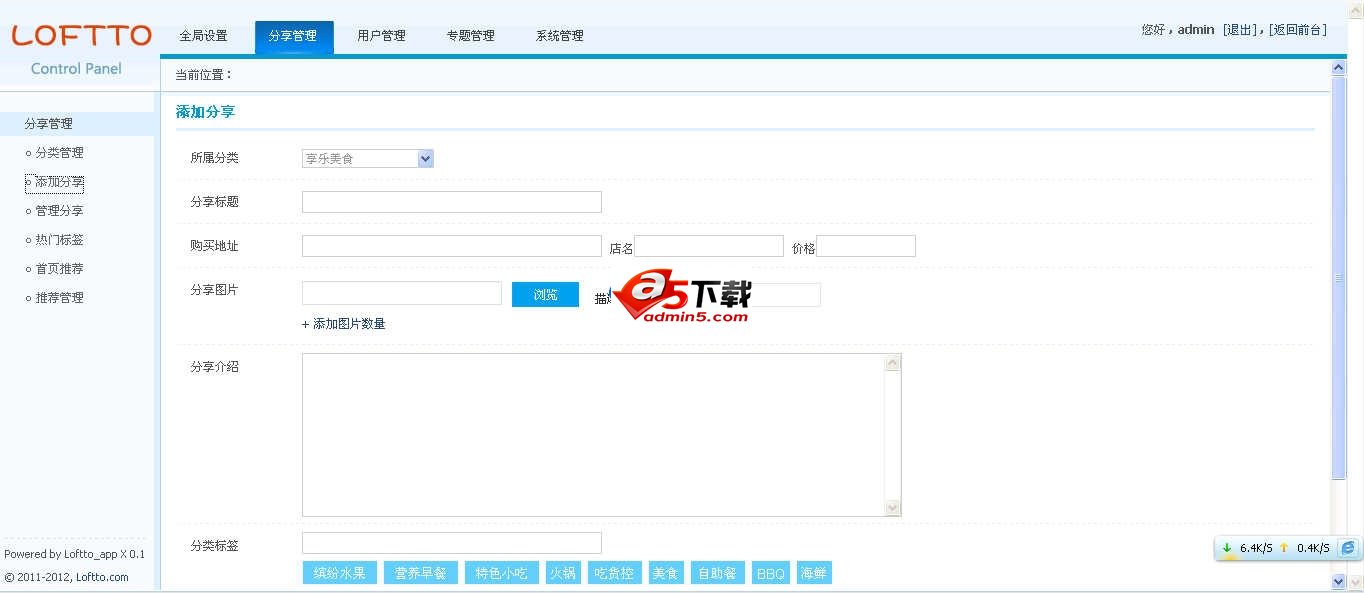The height and width of the screenshot is (593, 1364).
Task: Click the 浏览 browse button
Action: coord(545,294)
